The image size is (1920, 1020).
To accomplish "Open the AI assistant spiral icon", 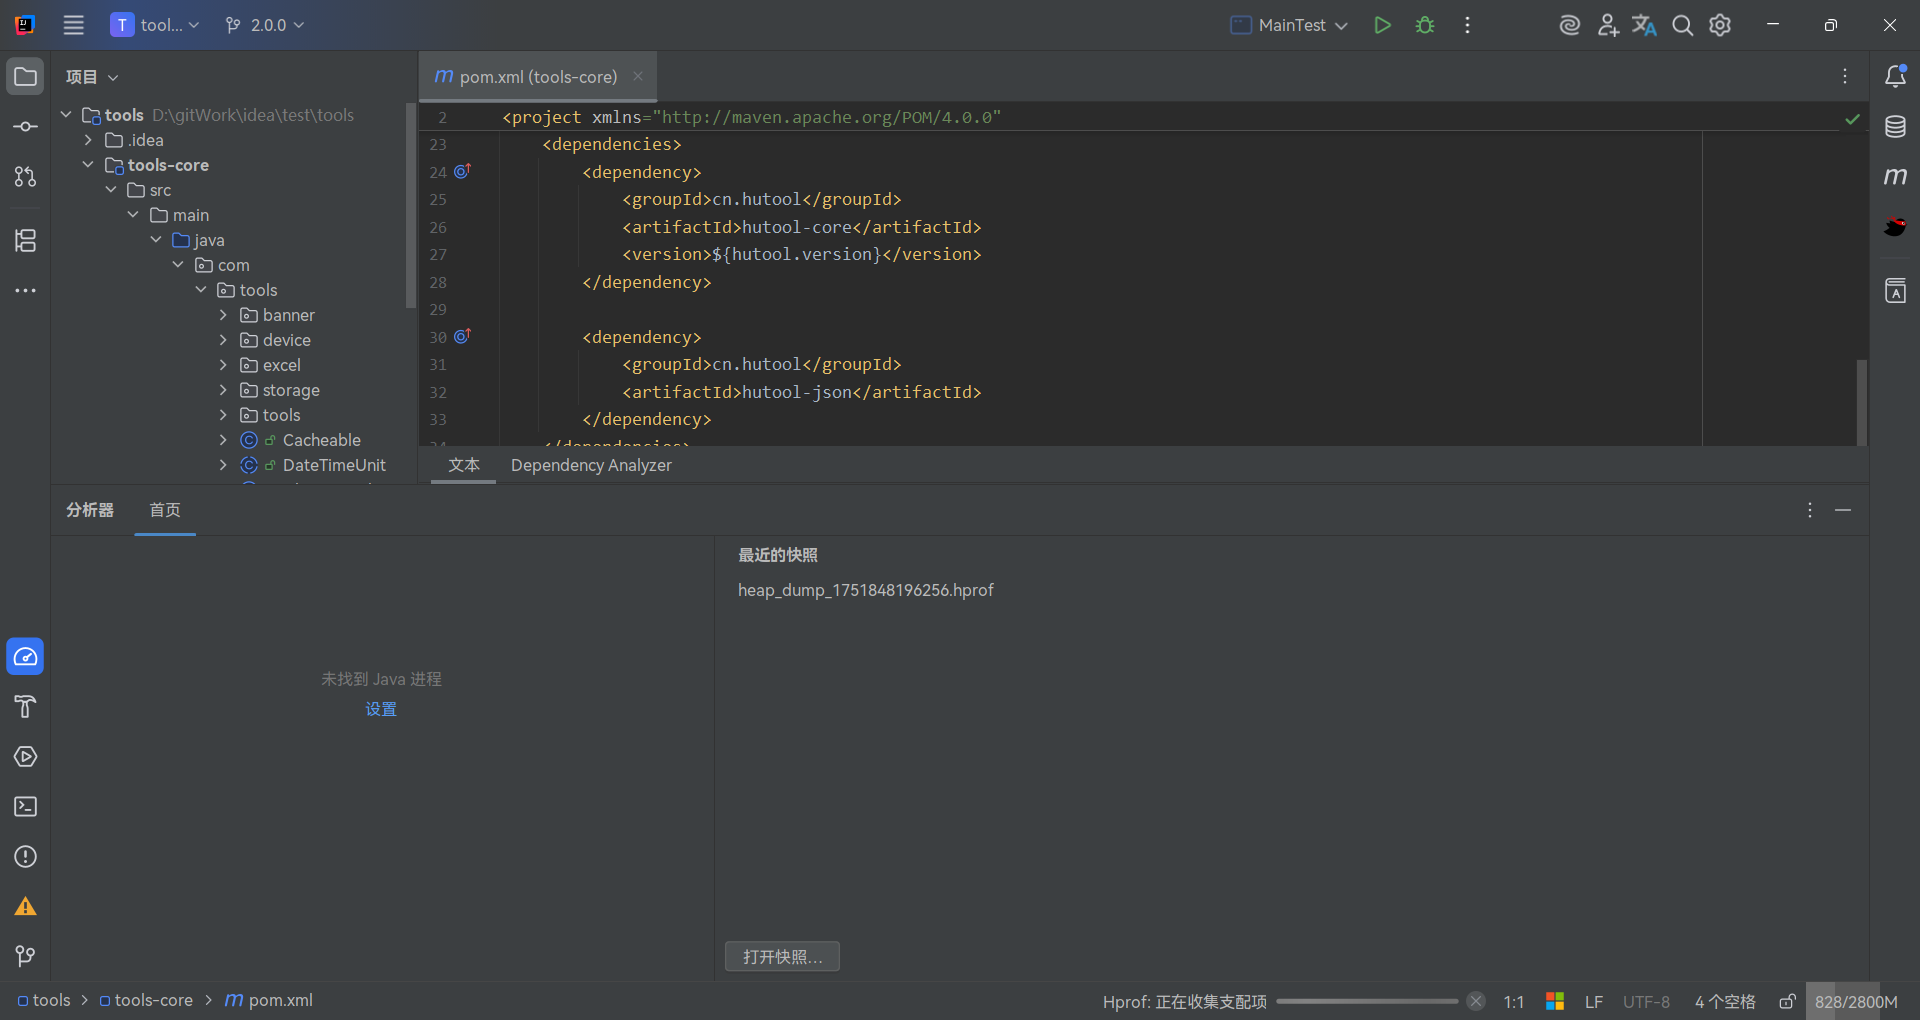I will click(x=1570, y=25).
